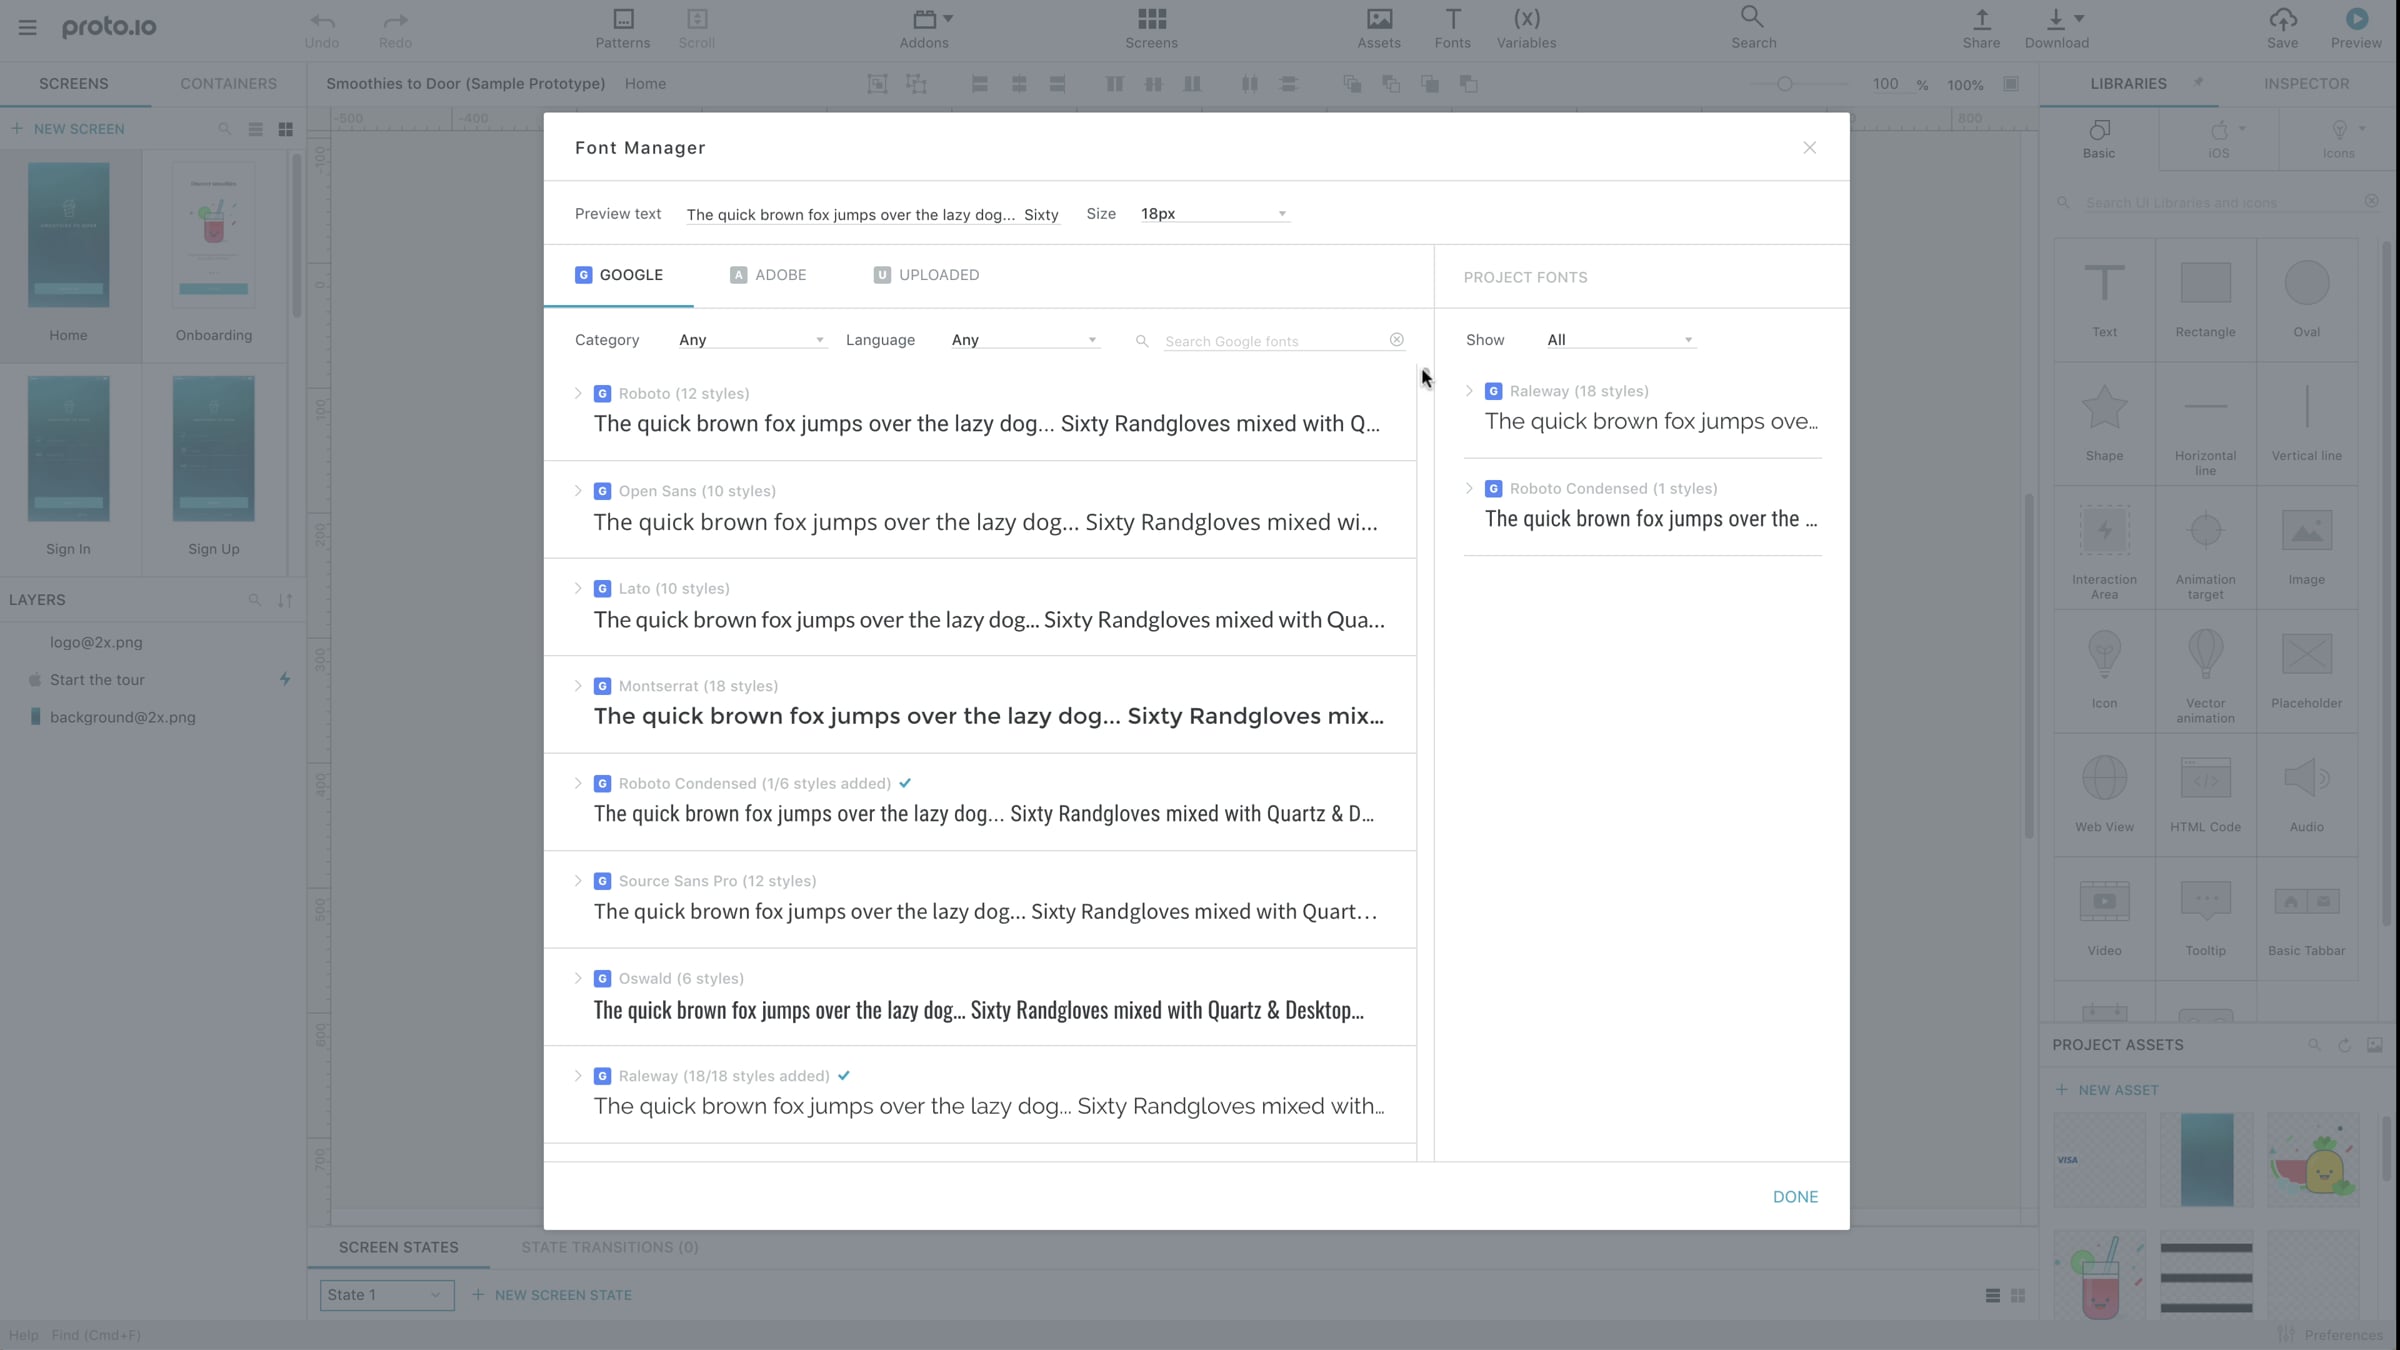Switch screens panel to list view
Screen dimensions: 2400x1350
click(x=255, y=129)
